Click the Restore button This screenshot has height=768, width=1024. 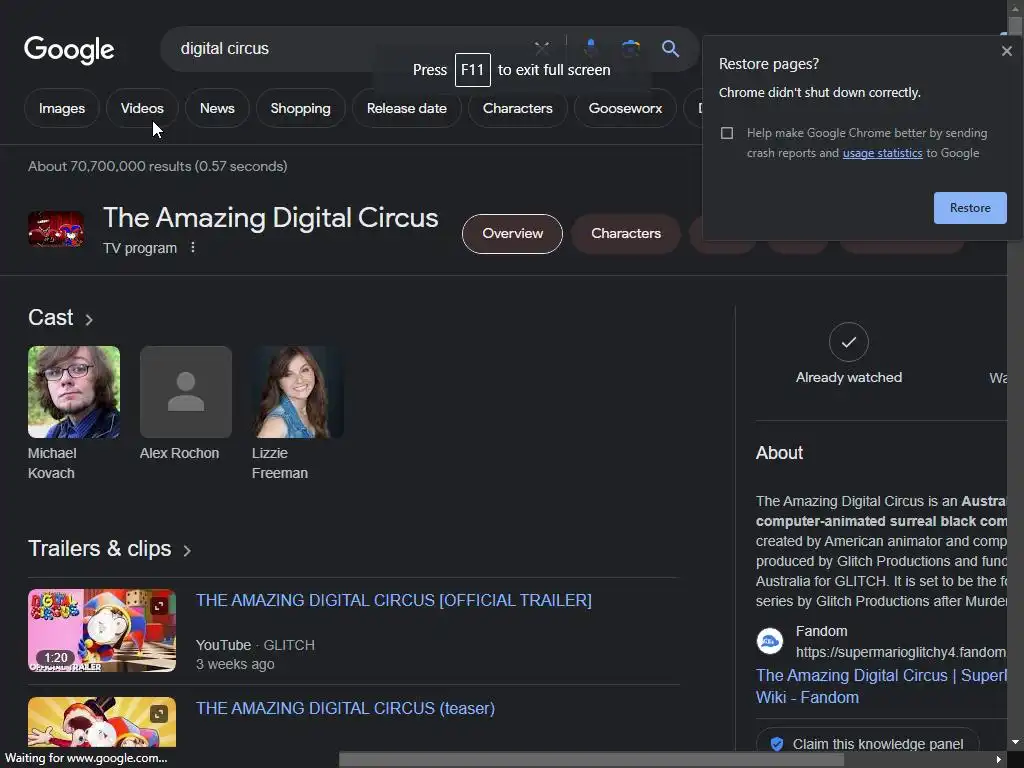tap(970, 208)
